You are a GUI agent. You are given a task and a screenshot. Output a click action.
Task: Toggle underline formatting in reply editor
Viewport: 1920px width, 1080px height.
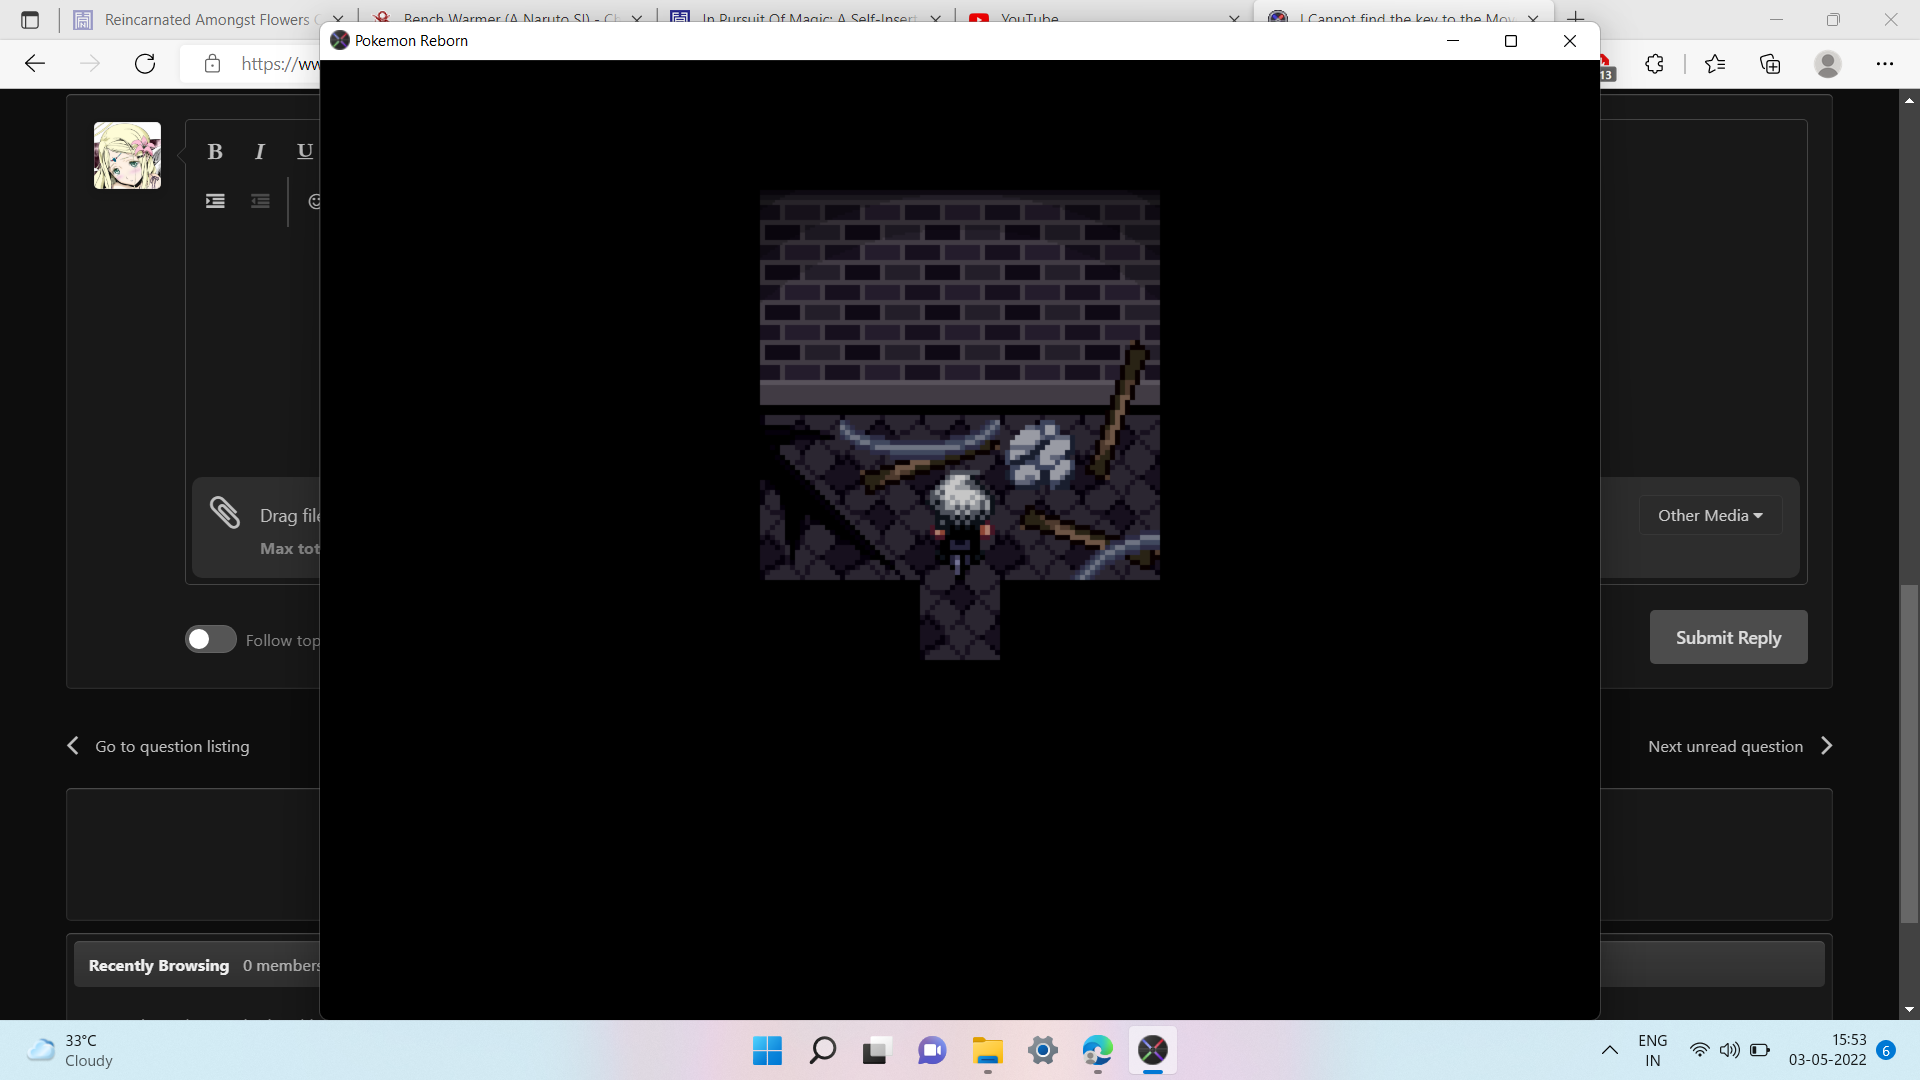coord(305,152)
